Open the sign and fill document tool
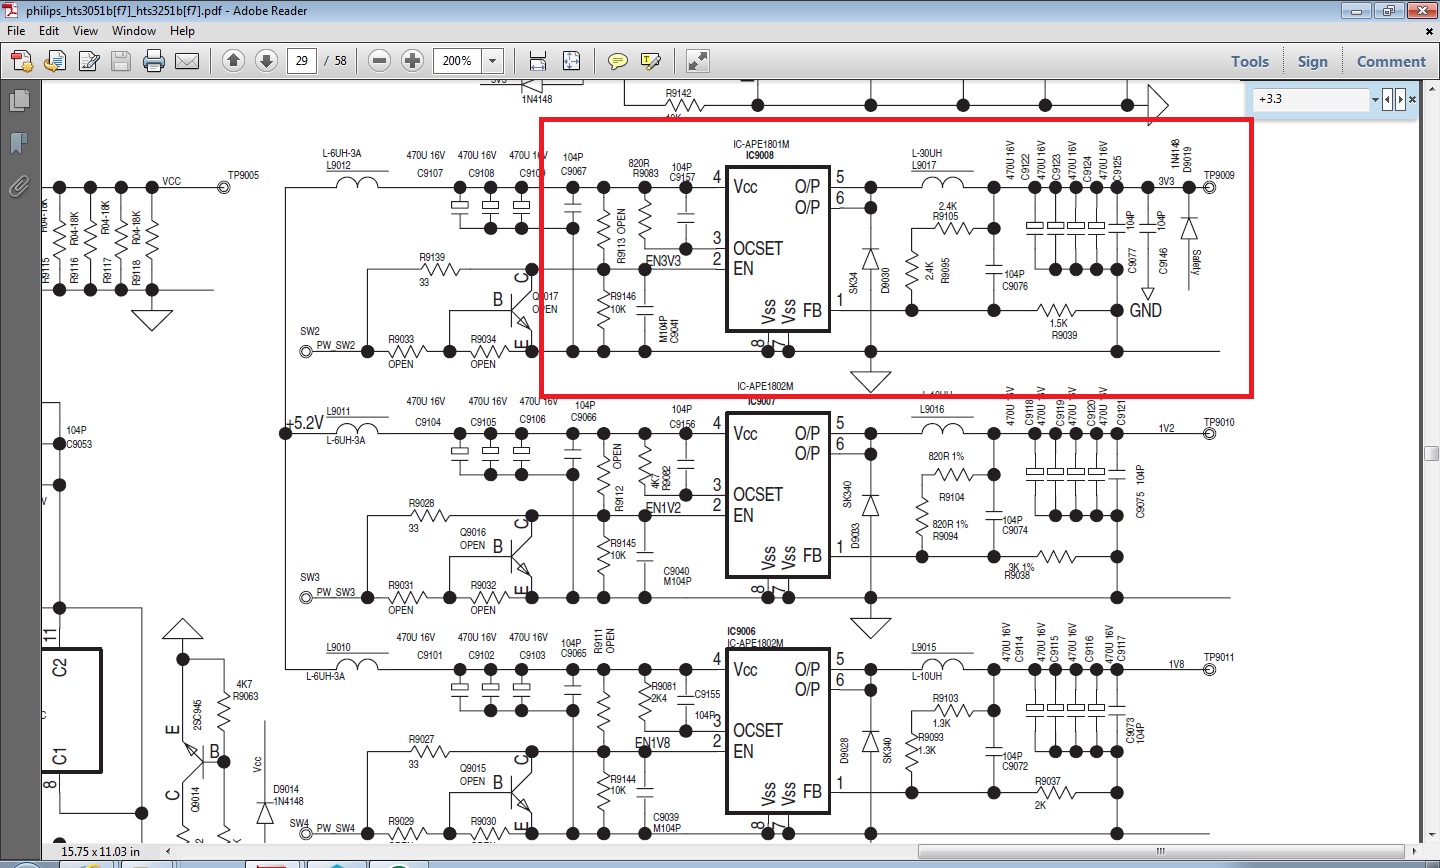Image resolution: width=1440 pixels, height=868 pixels. tap(89, 61)
